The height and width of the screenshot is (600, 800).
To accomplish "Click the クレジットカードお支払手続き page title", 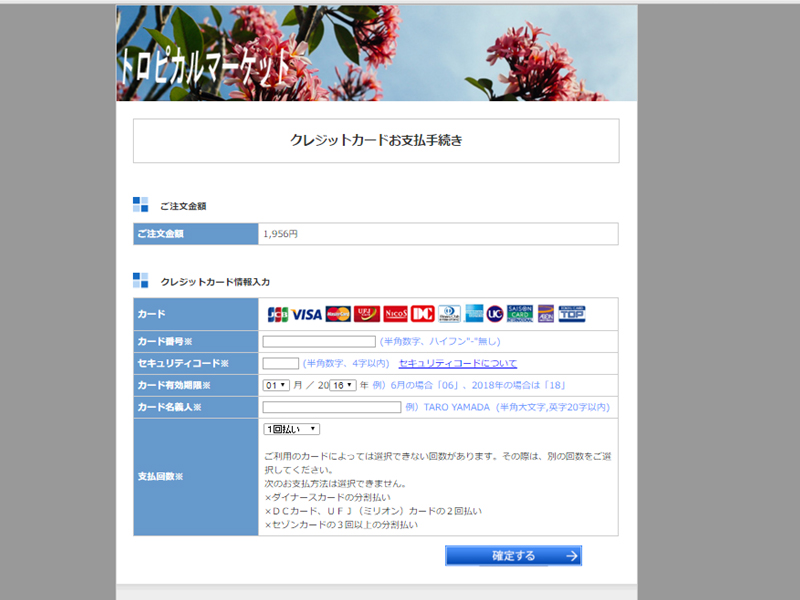I will coord(377,140).
